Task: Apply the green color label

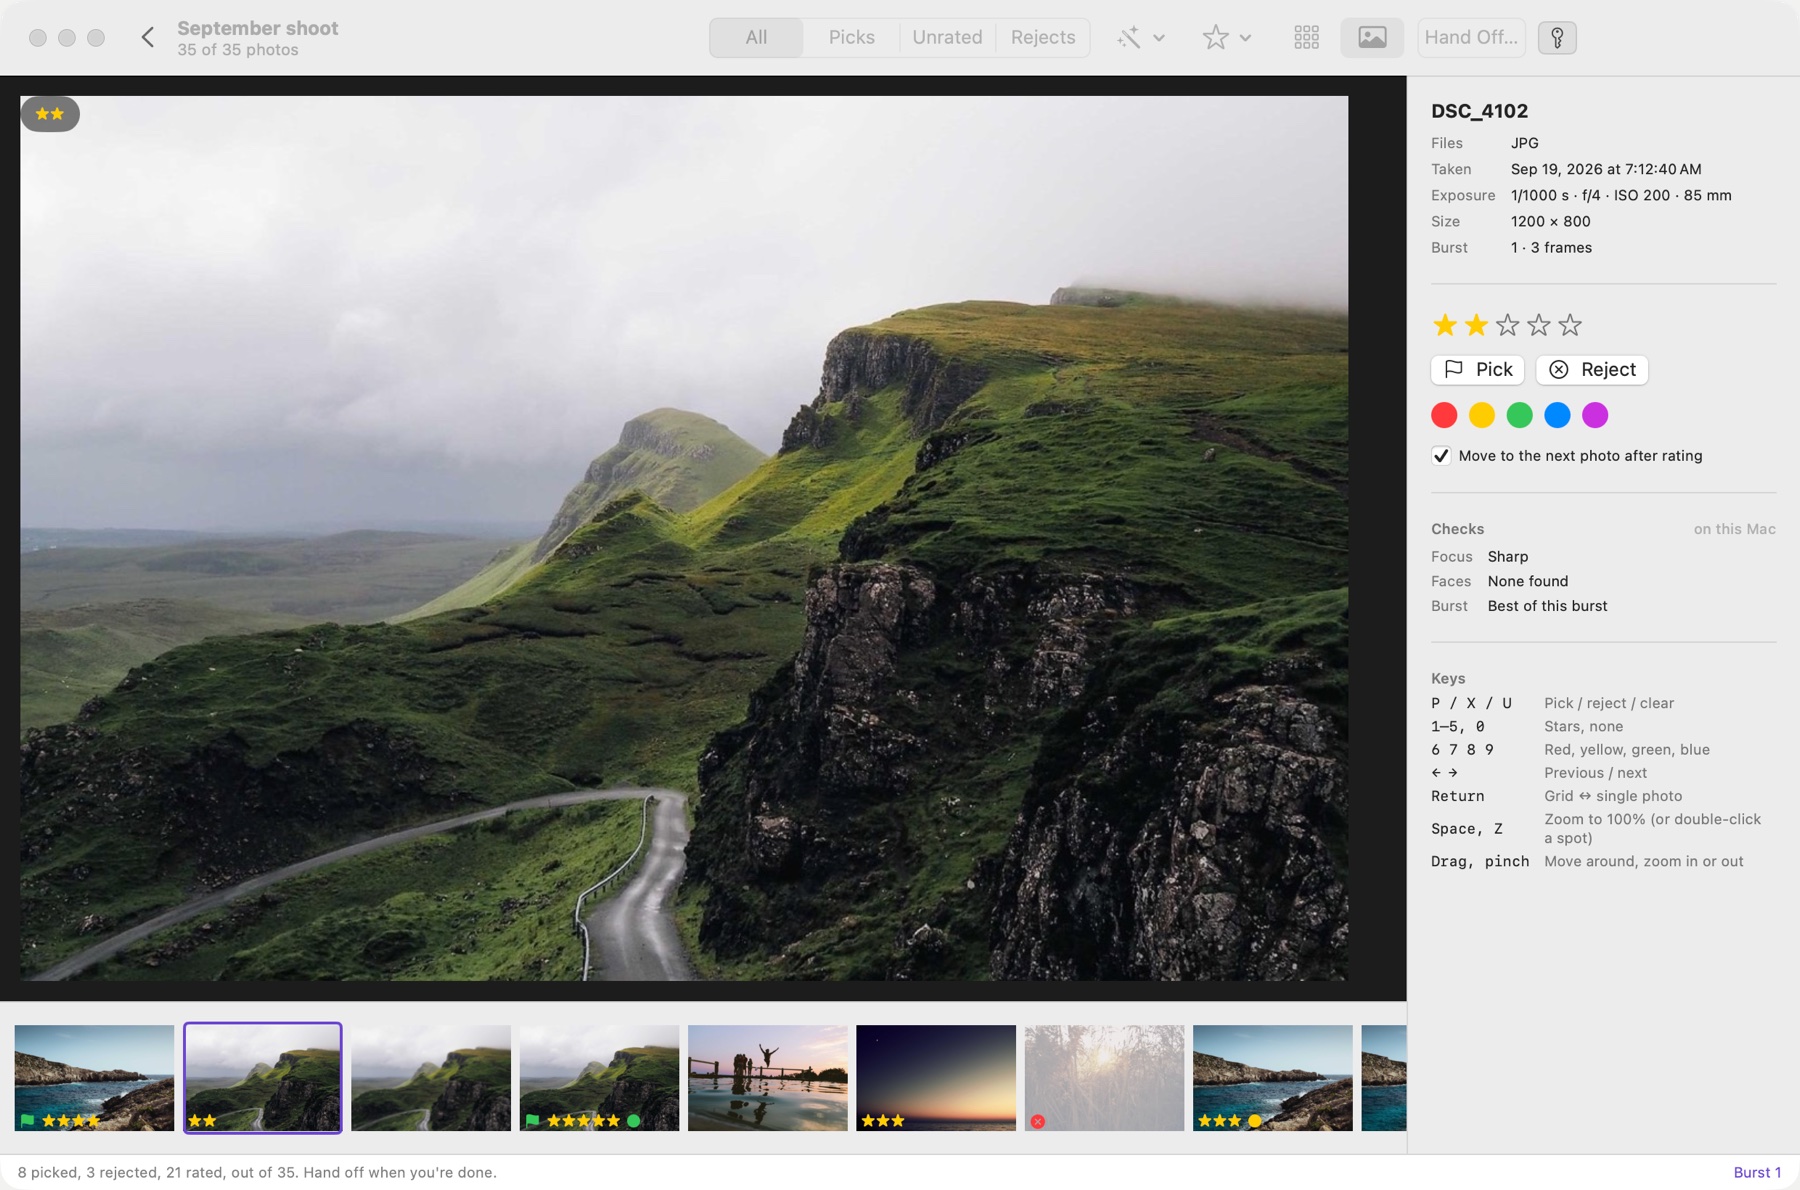Action: tap(1519, 415)
